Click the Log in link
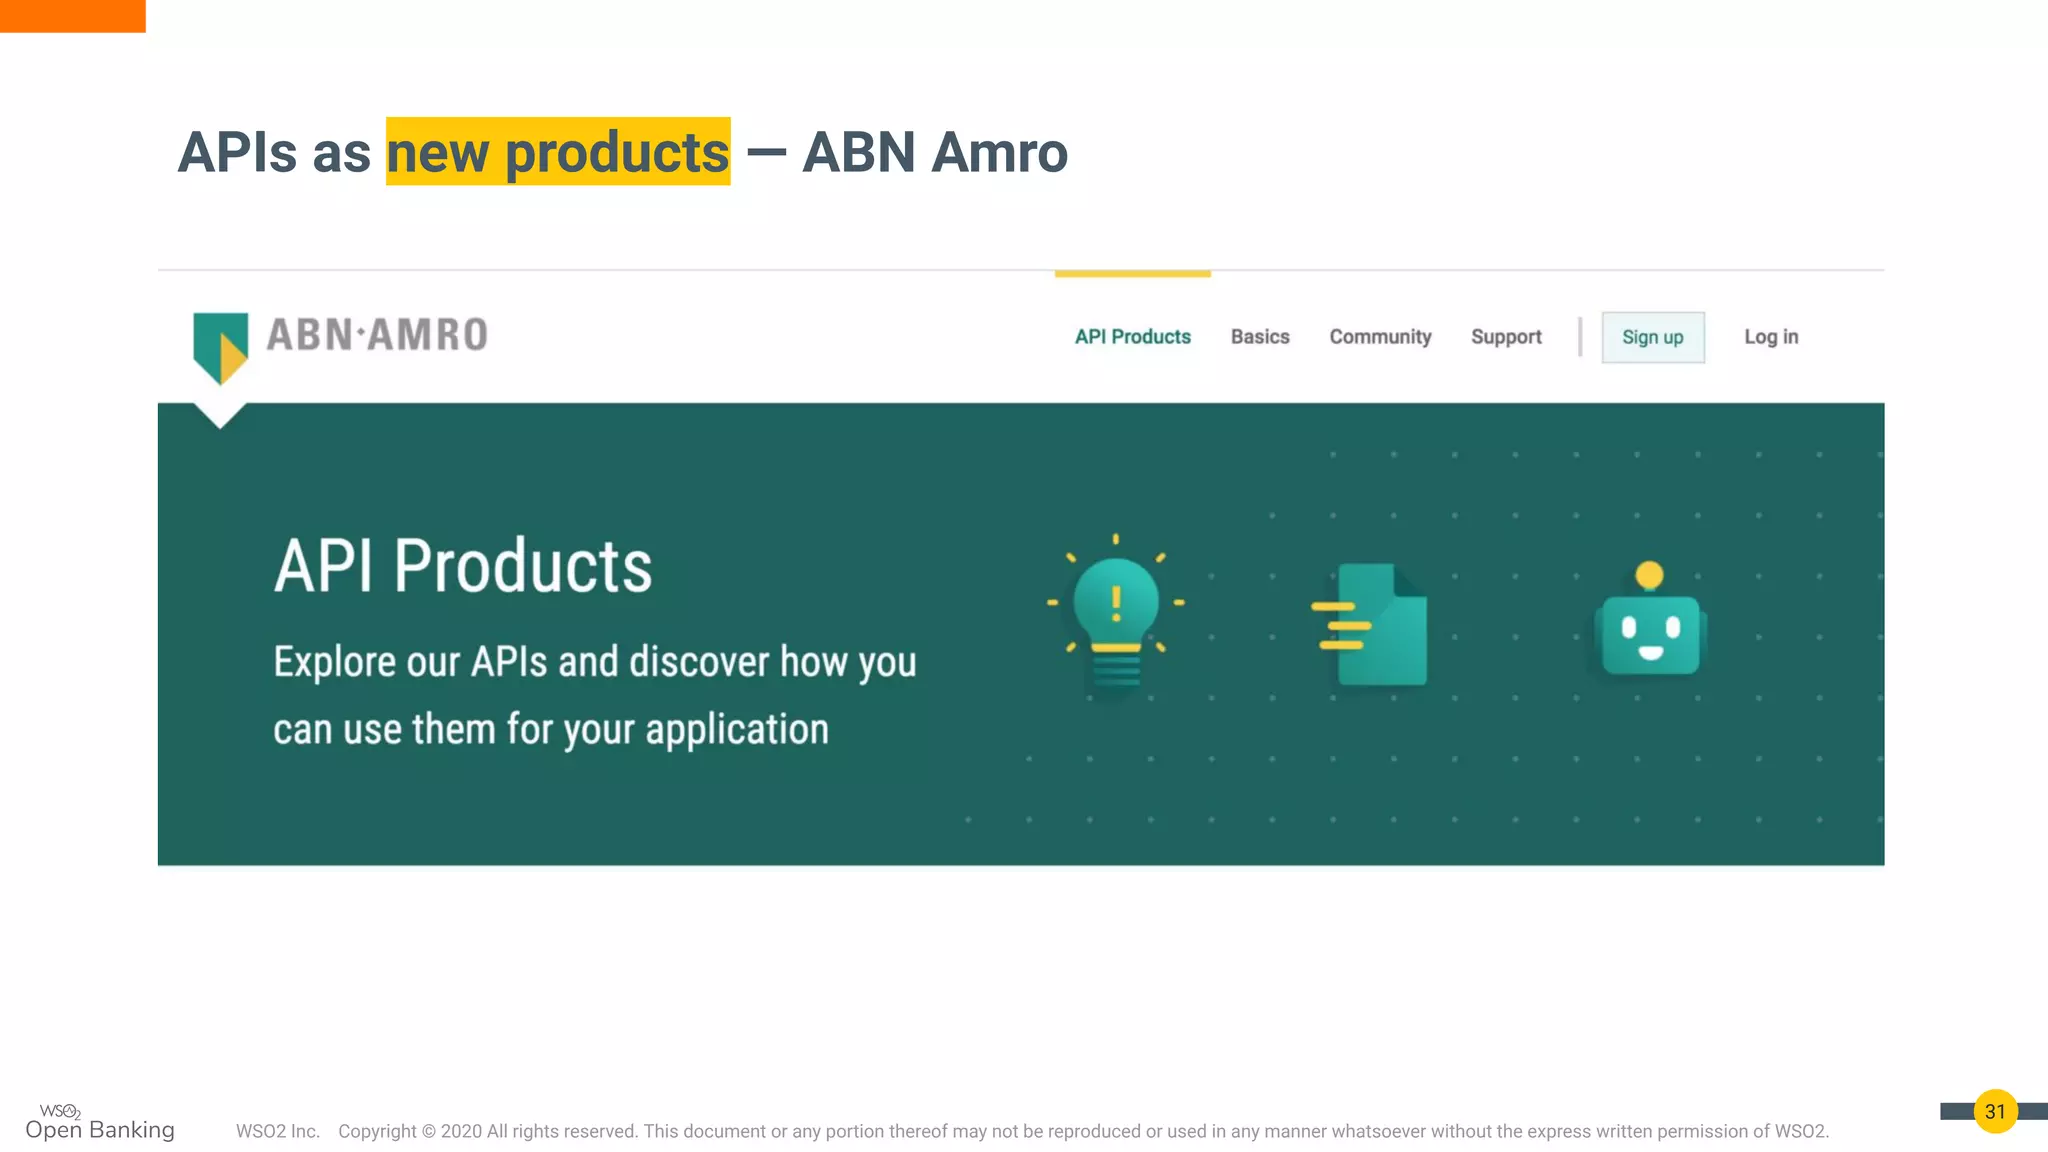 [x=1771, y=337]
